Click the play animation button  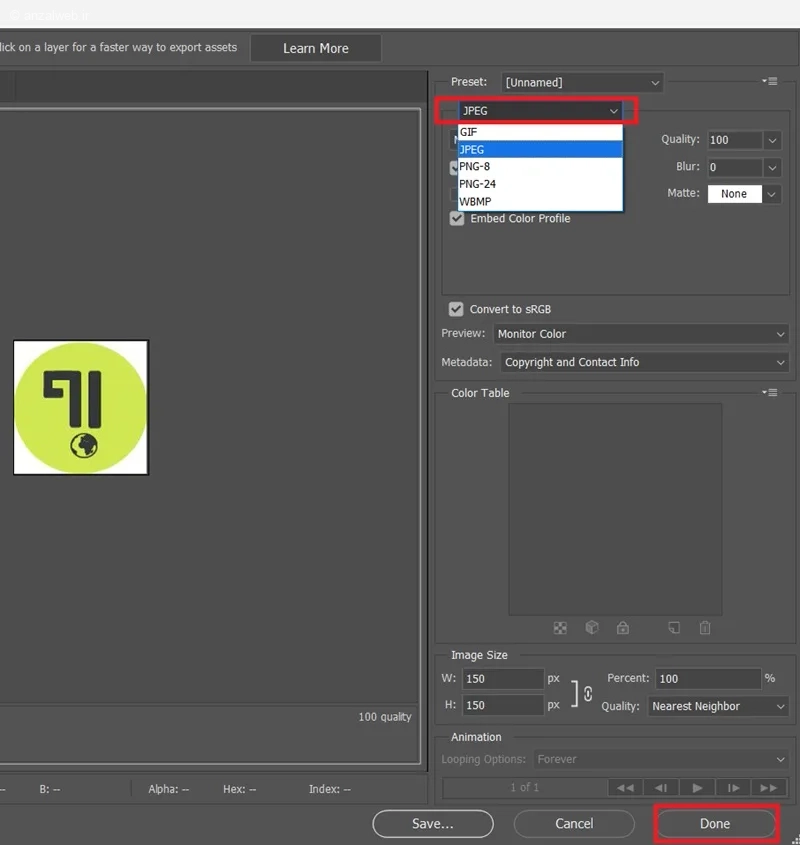697,787
